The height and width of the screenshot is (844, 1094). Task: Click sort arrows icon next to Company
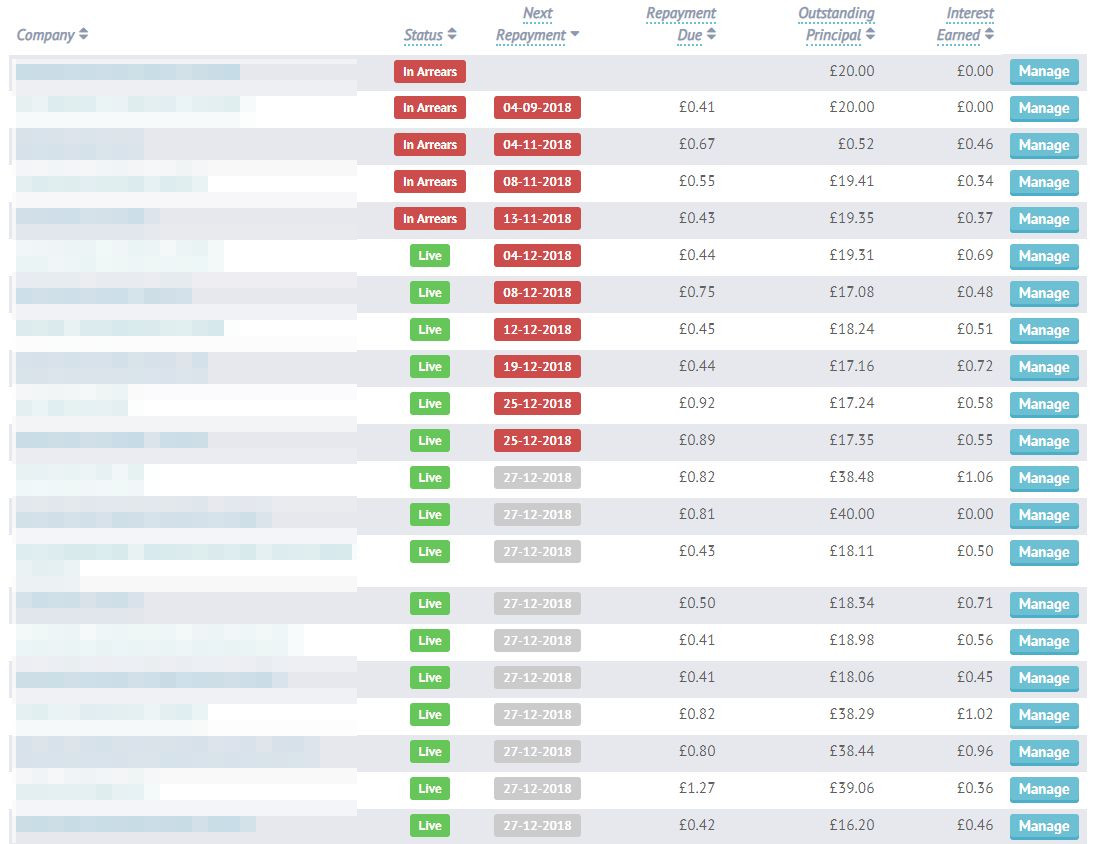pos(83,33)
